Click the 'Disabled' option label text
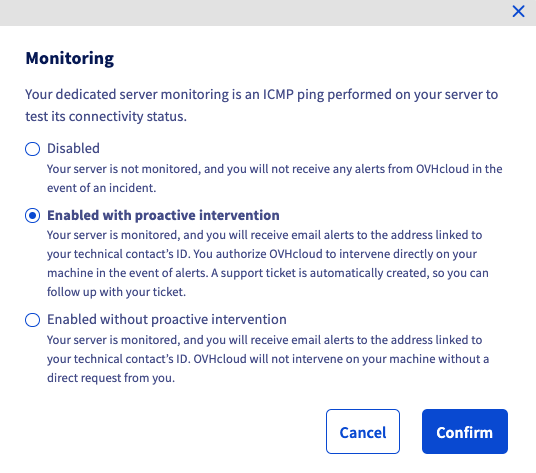 tap(73, 149)
